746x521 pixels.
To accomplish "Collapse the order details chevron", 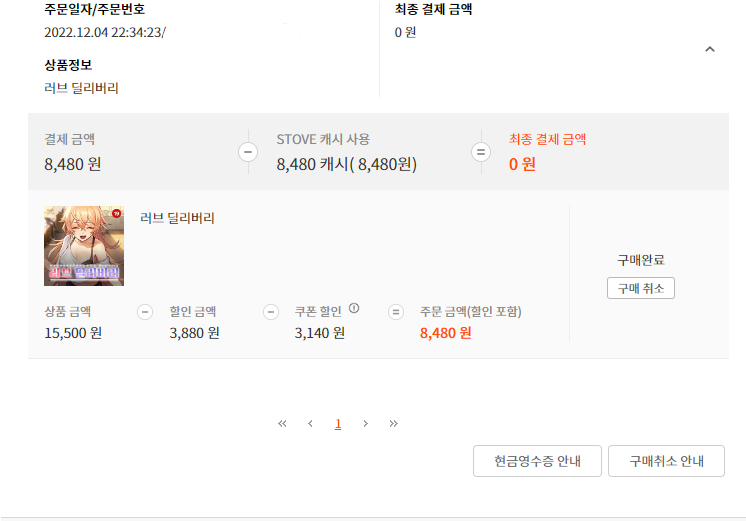I will (710, 49).
